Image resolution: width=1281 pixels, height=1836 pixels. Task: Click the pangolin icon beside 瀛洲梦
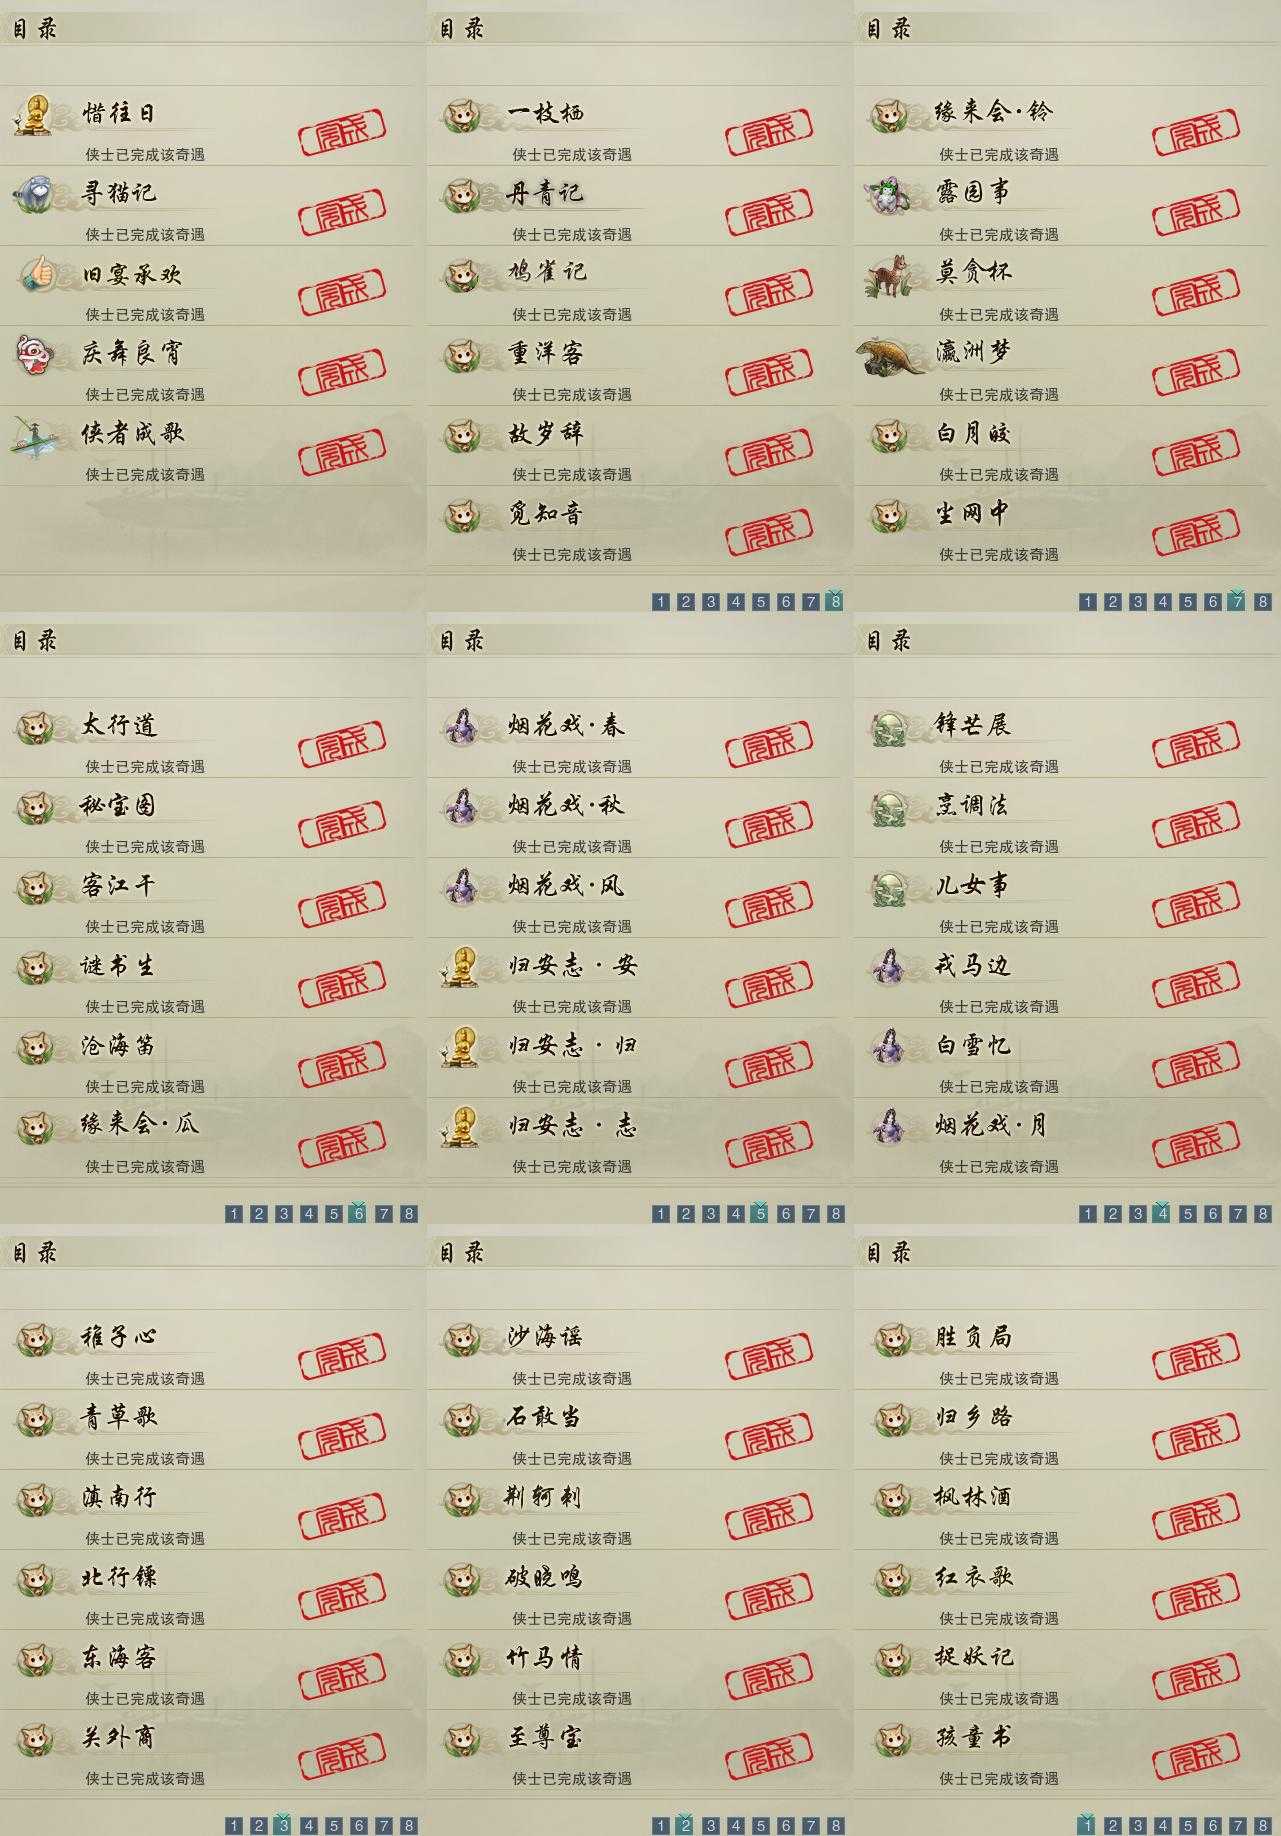tap(890, 356)
